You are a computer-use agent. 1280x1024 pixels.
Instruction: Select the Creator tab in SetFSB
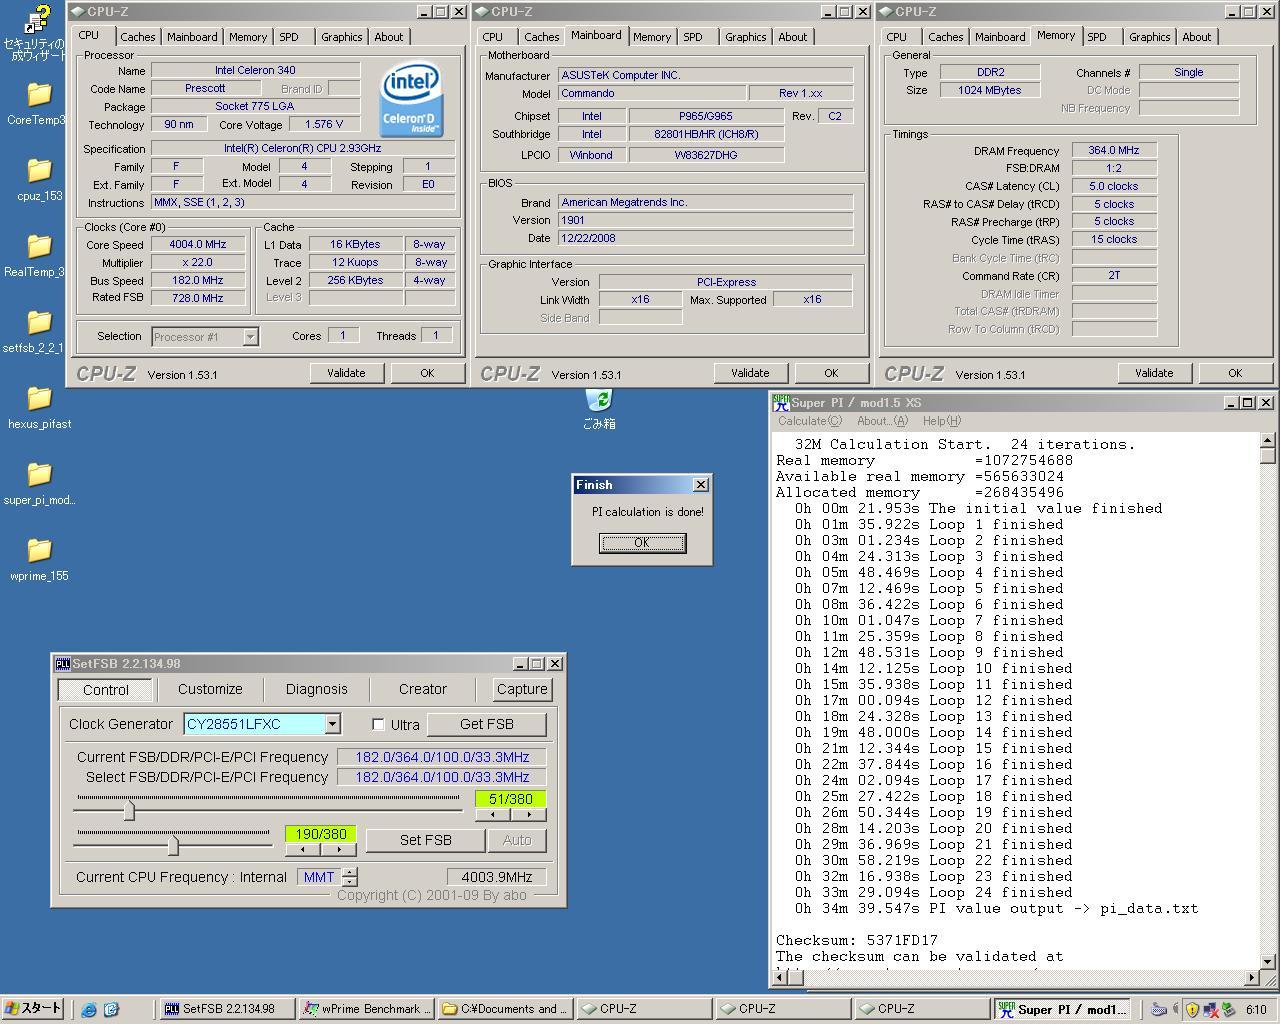423,689
